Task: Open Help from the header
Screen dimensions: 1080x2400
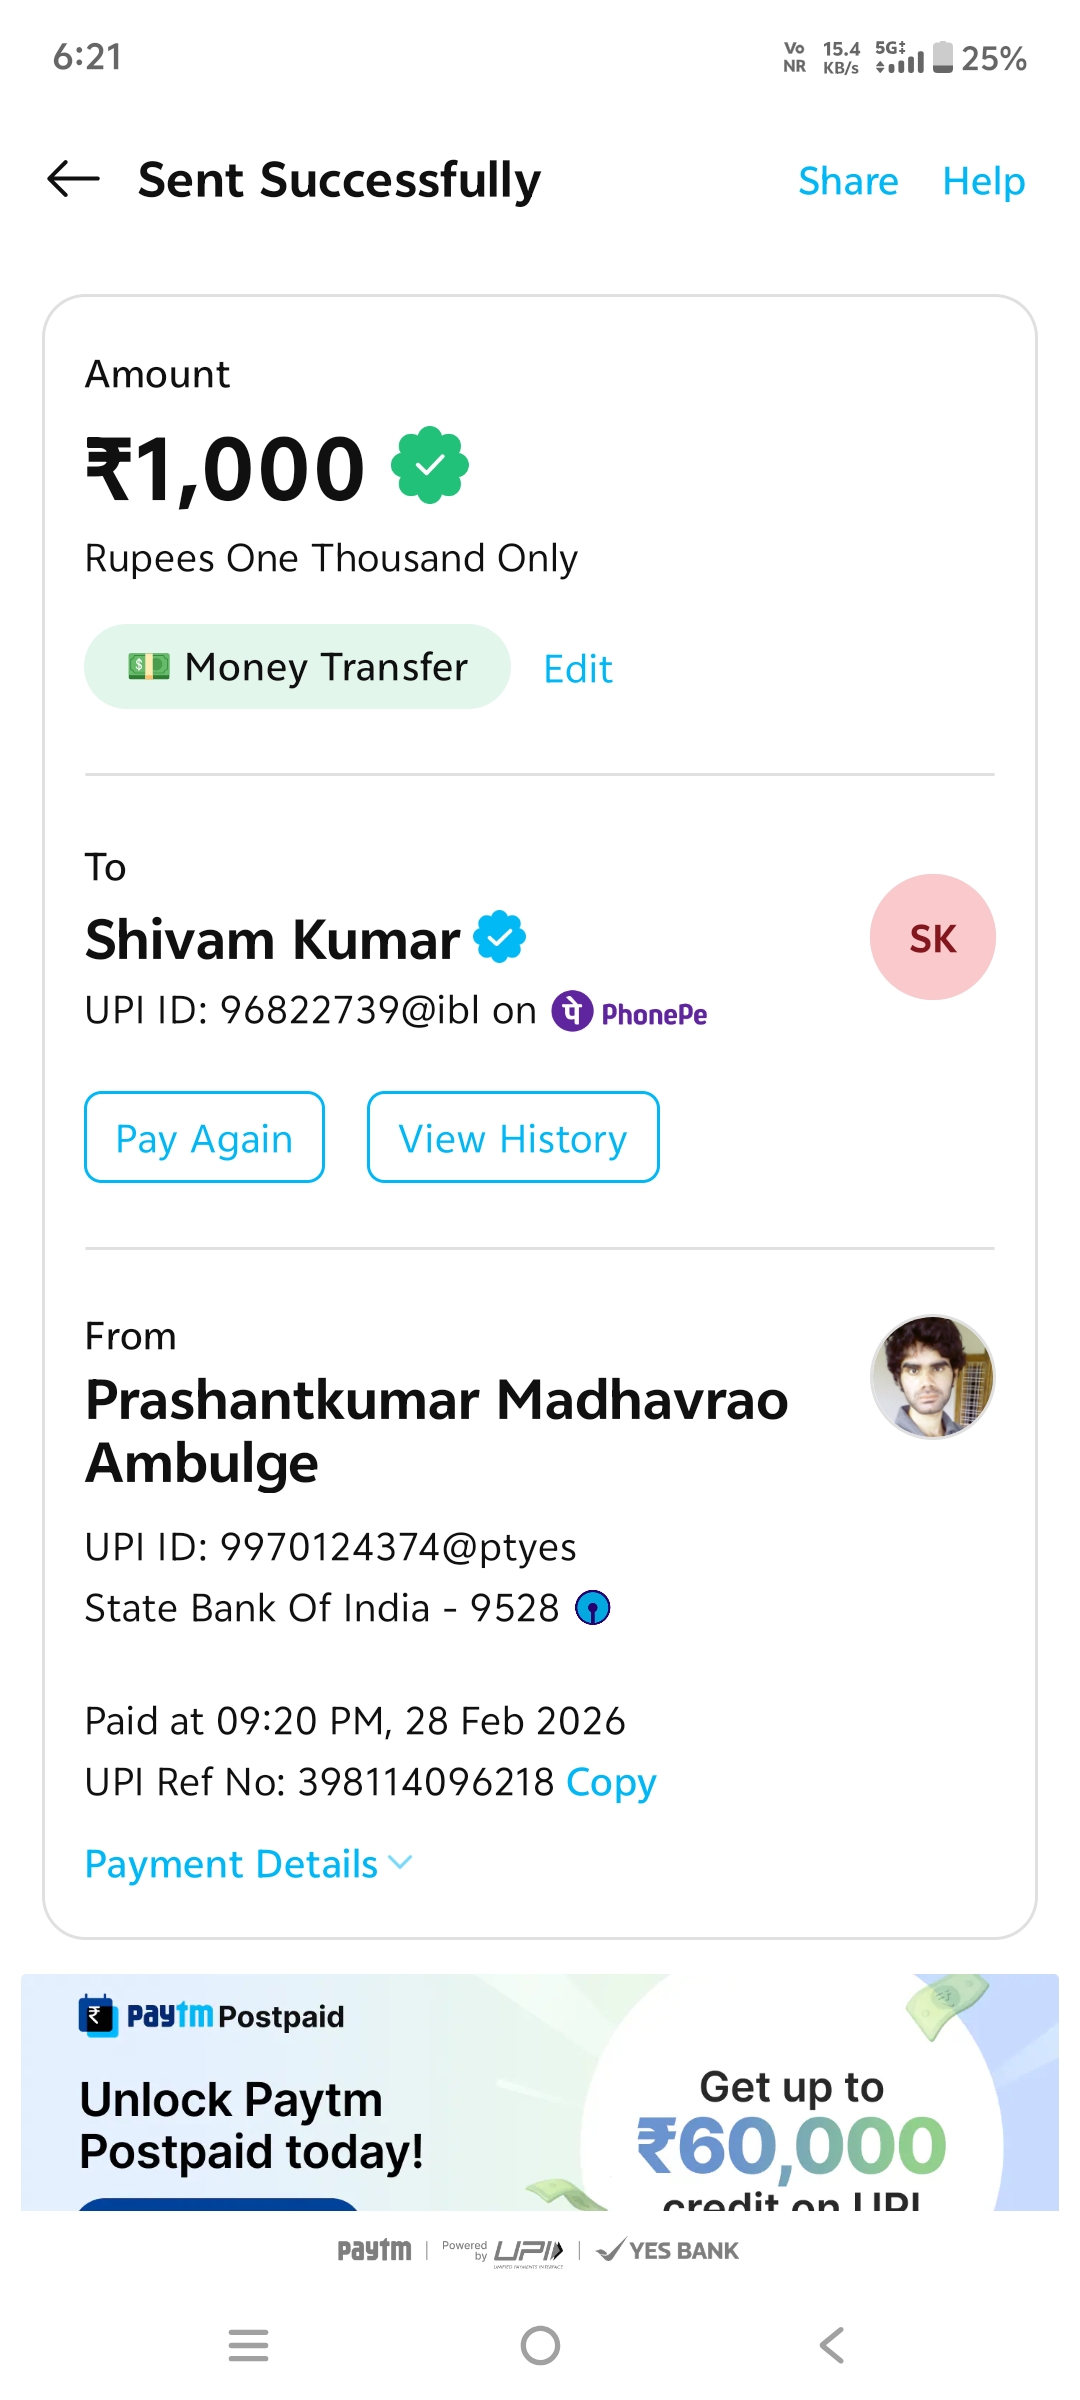Action: [984, 181]
